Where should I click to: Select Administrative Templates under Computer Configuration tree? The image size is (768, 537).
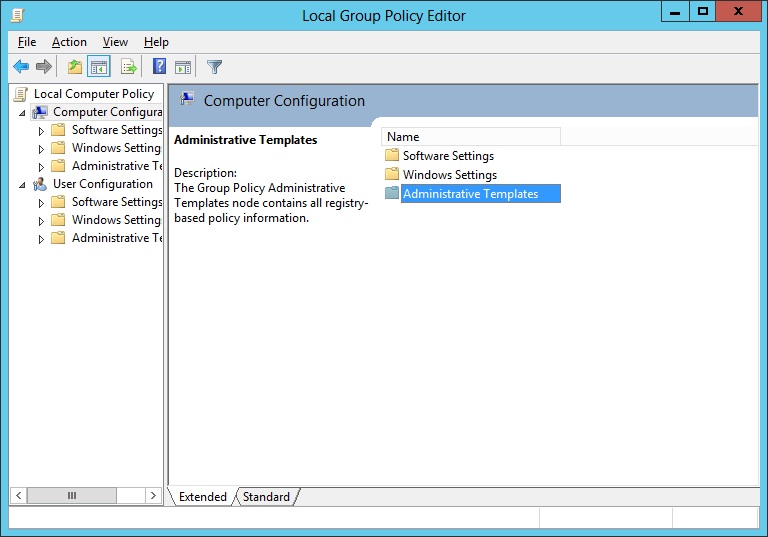click(x=117, y=166)
